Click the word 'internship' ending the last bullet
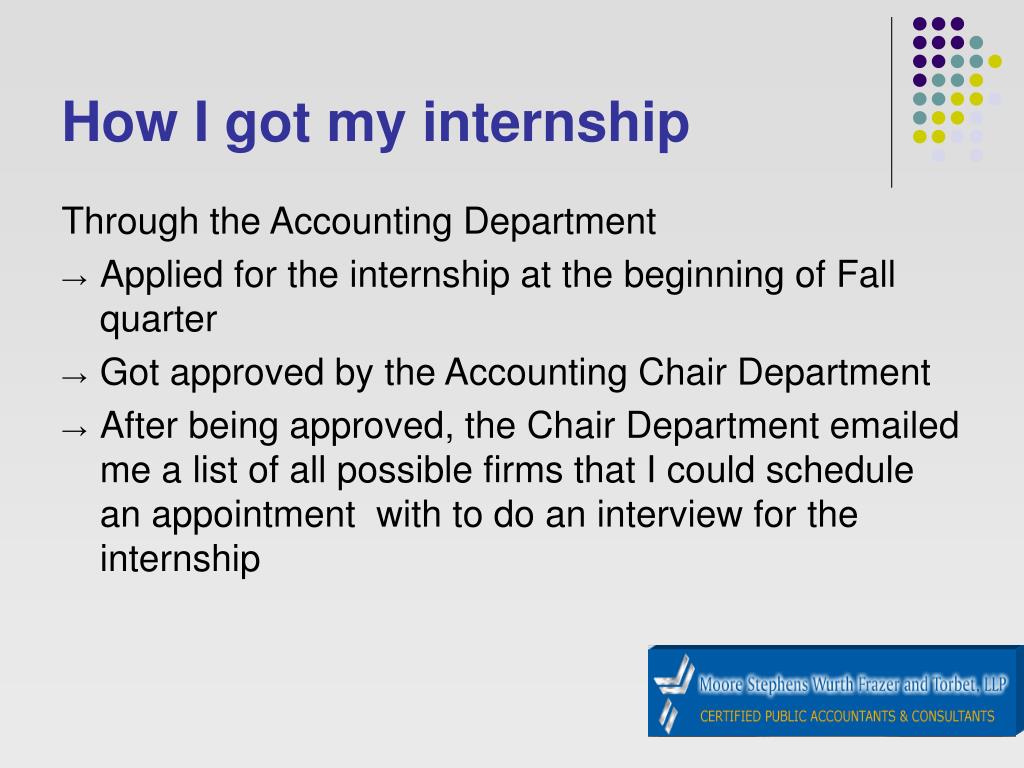The image size is (1024, 768). pyautogui.click(x=180, y=559)
